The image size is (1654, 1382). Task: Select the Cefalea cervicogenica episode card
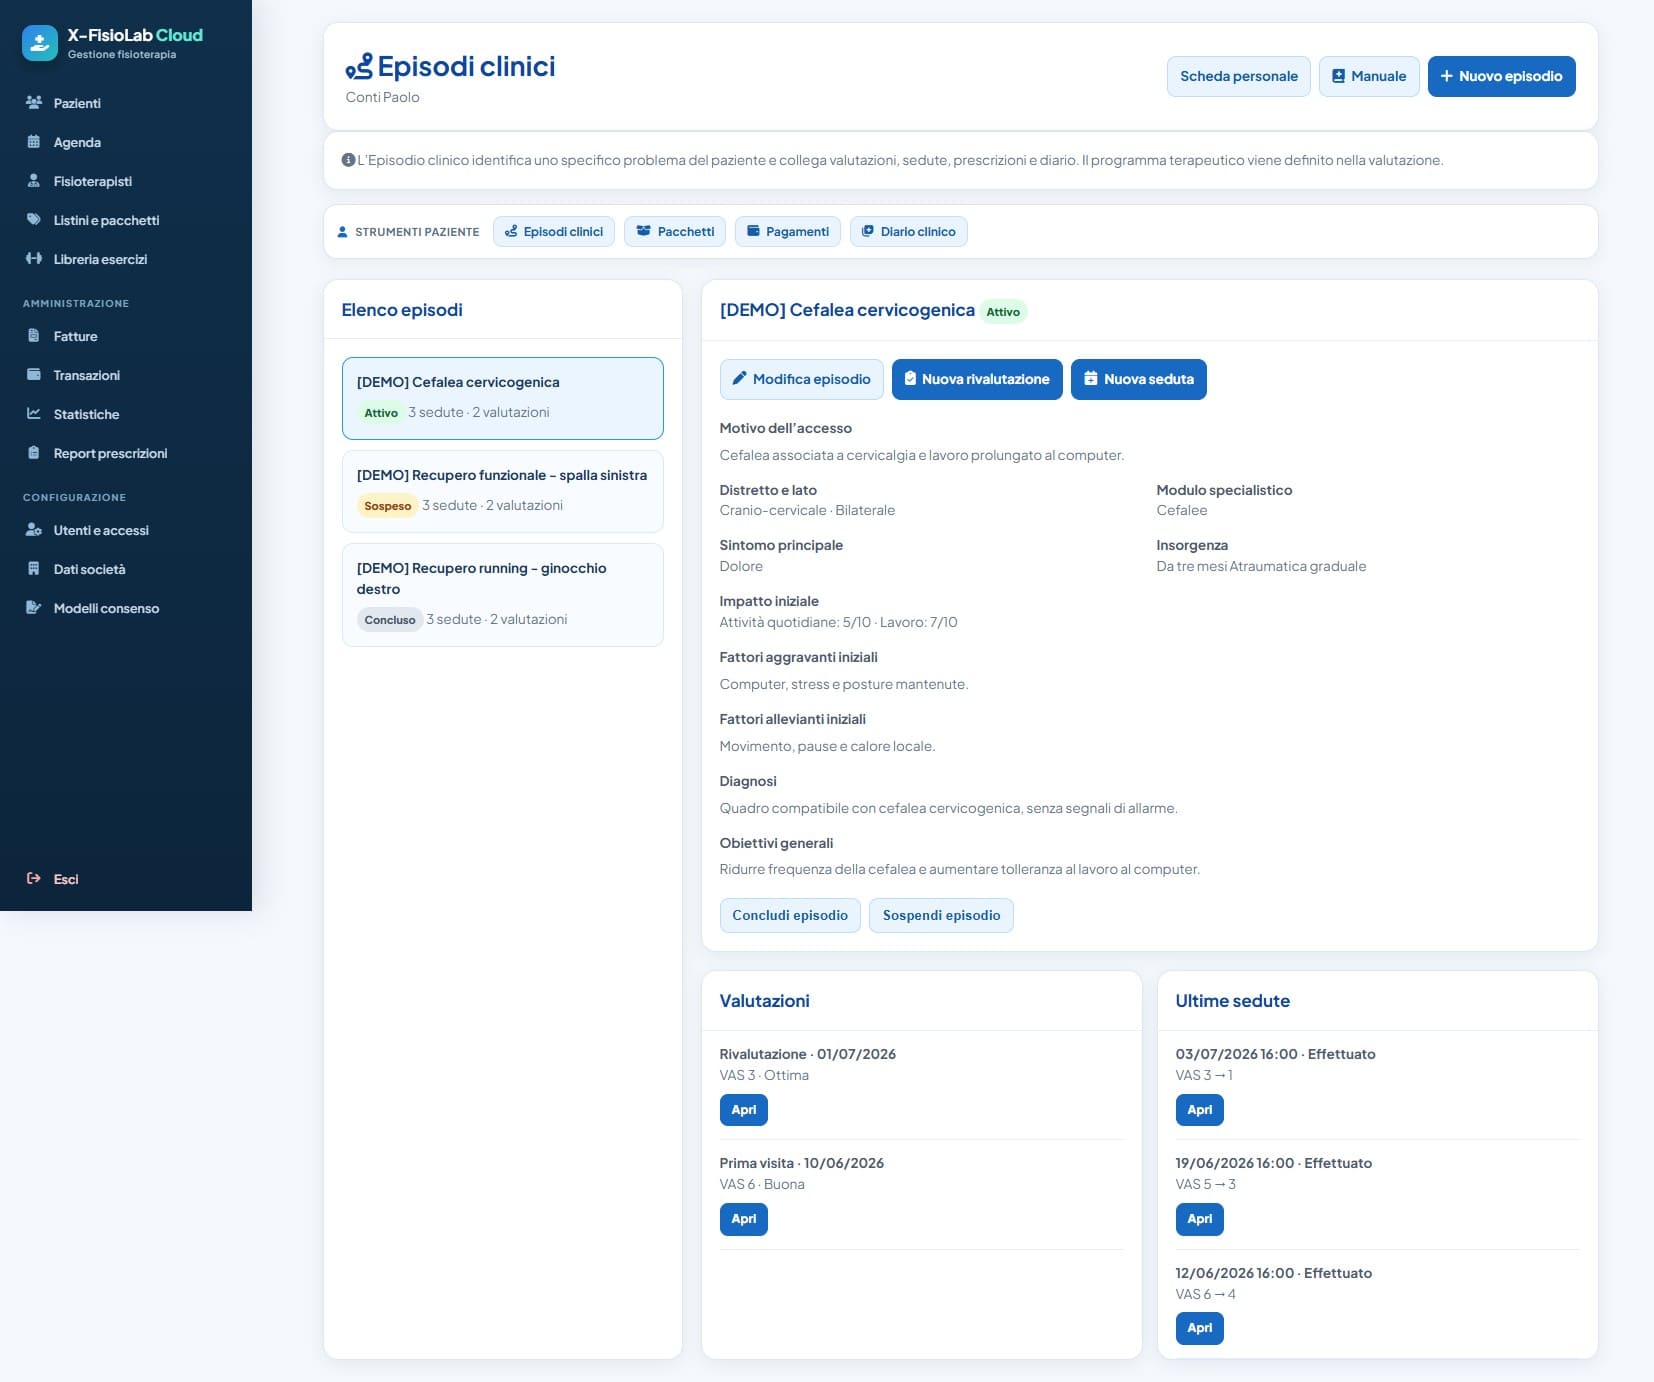pos(503,398)
